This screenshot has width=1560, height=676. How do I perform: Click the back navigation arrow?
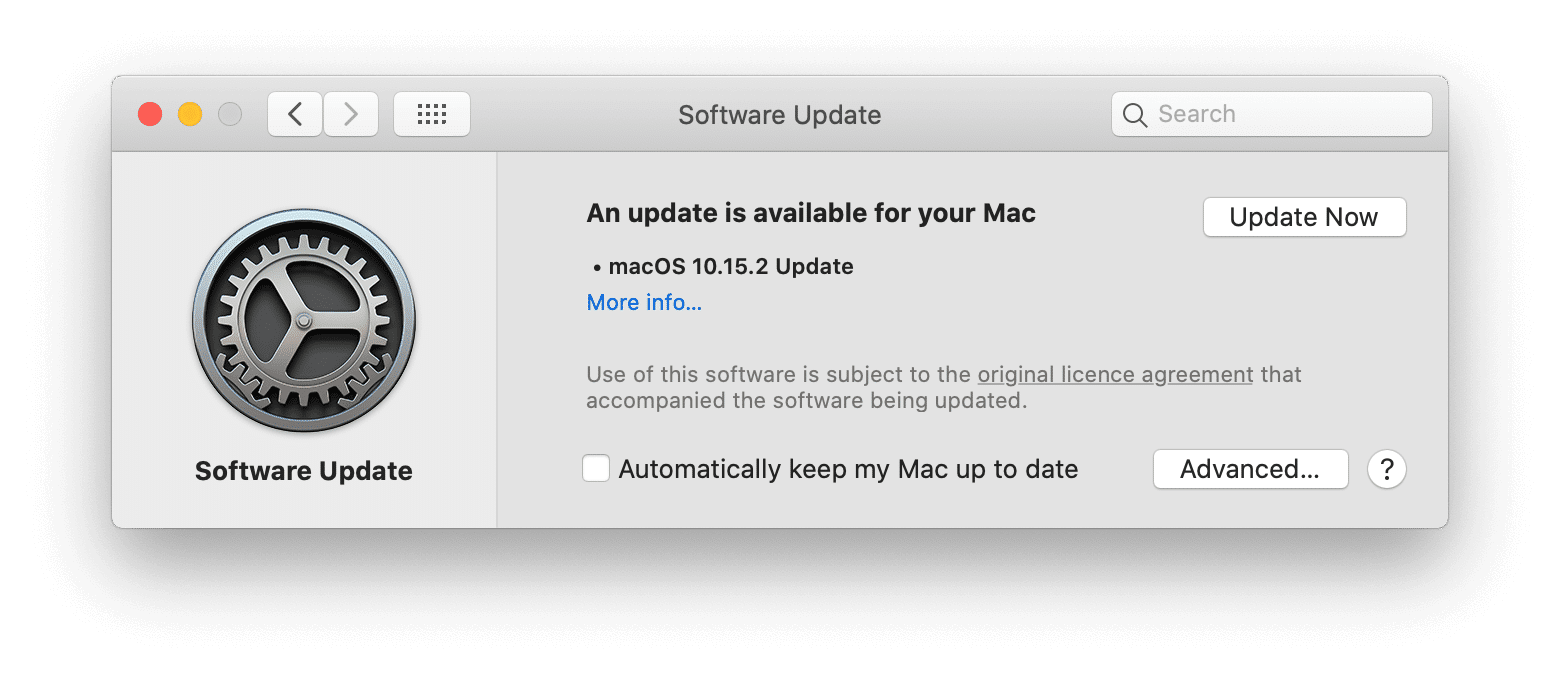[x=294, y=114]
